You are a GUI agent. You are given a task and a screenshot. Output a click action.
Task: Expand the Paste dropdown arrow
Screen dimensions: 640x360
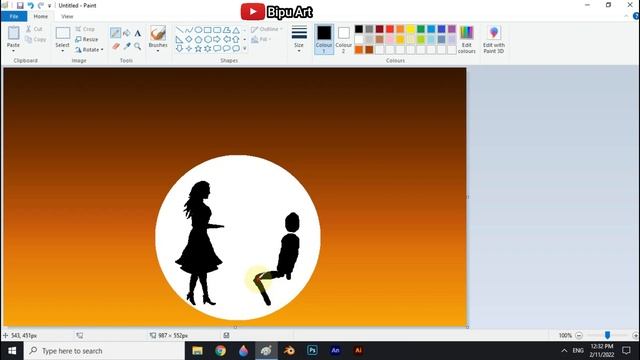[x=13, y=51]
